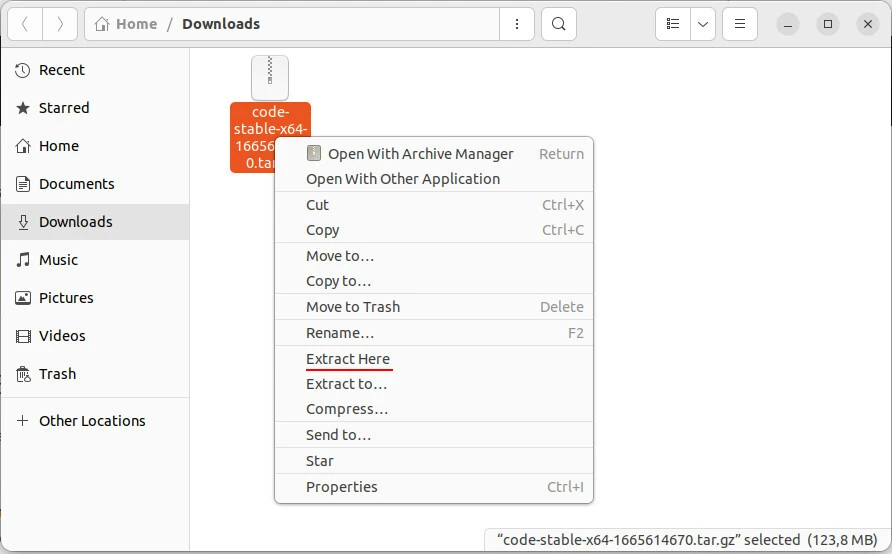892x554 pixels.
Task: Open Other Locations in sidebar
Action: point(92,421)
